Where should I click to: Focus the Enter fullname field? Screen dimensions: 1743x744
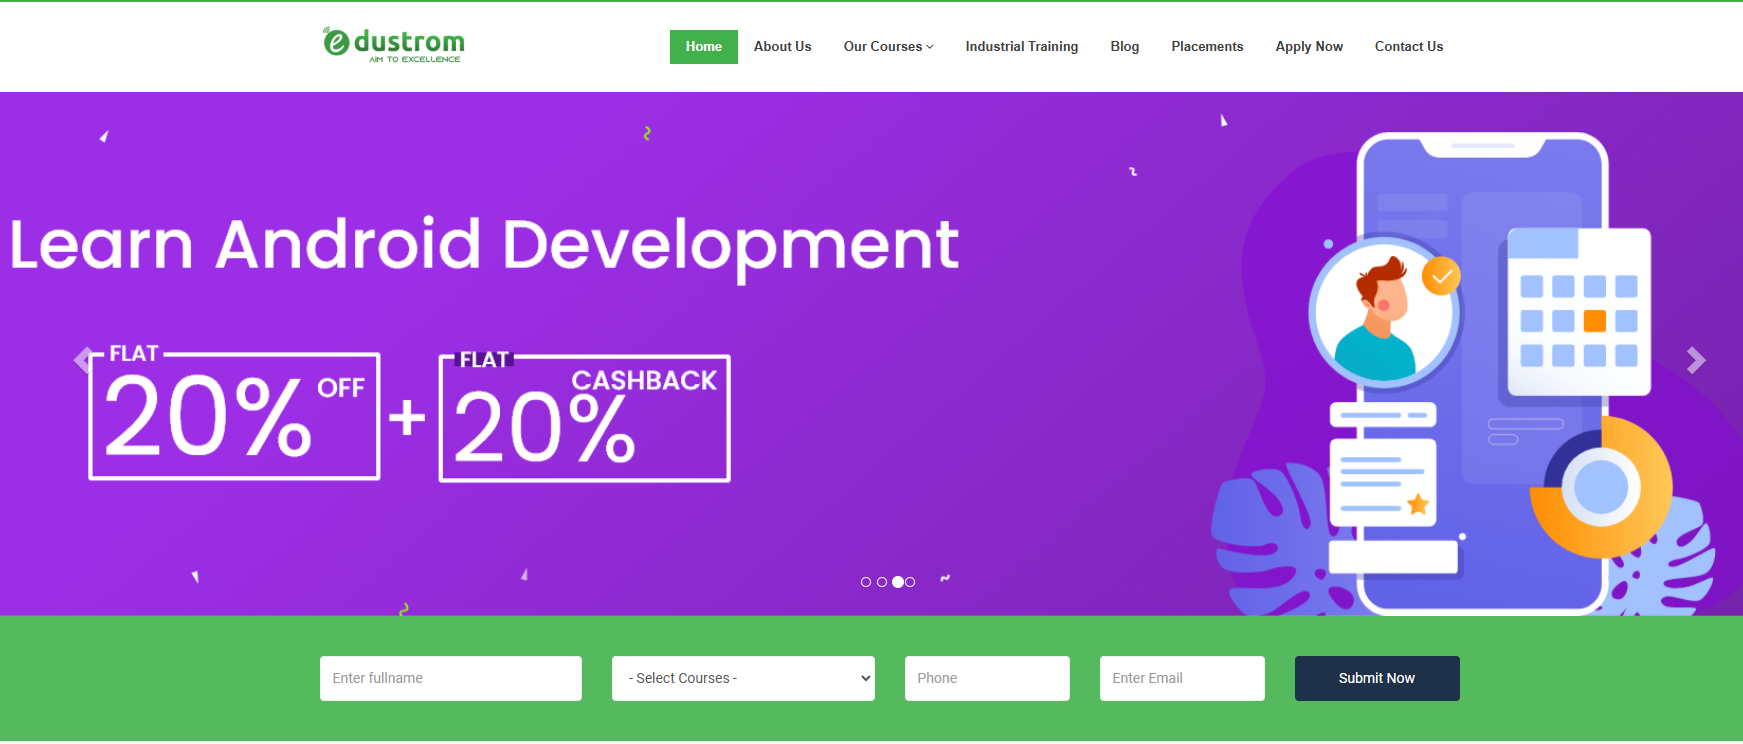[x=451, y=678]
